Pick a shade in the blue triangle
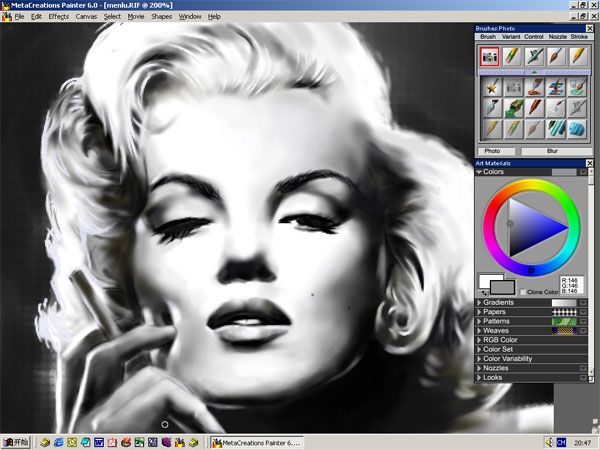The image size is (600, 450). click(531, 228)
